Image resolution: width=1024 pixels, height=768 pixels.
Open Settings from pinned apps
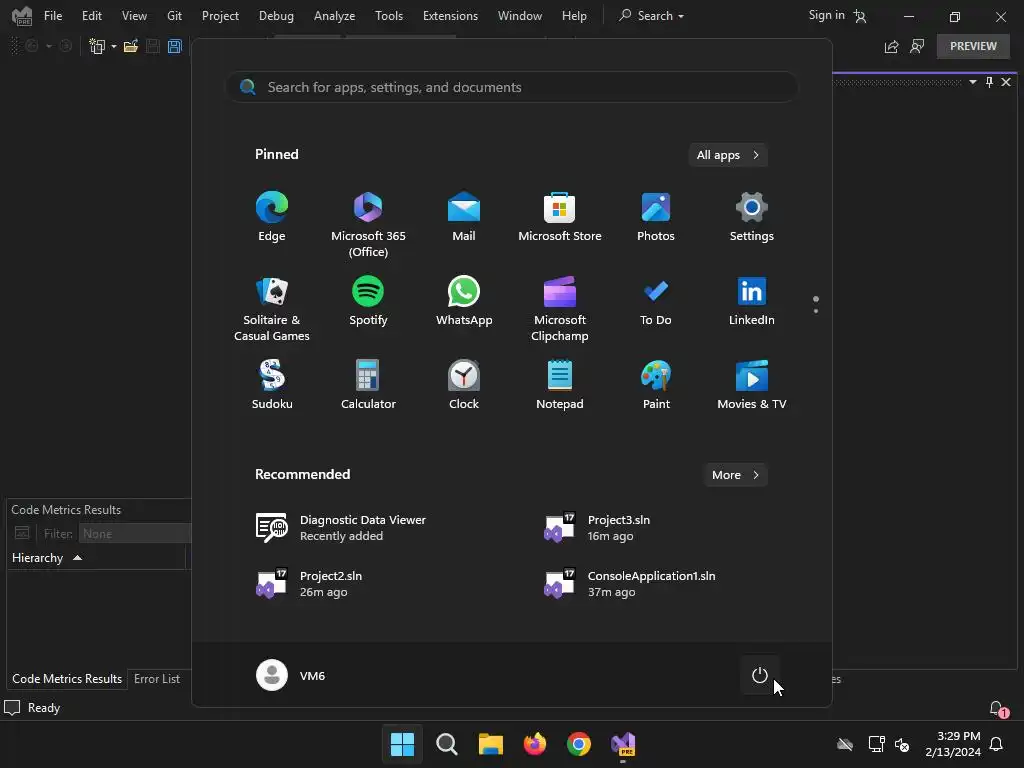(x=752, y=217)
